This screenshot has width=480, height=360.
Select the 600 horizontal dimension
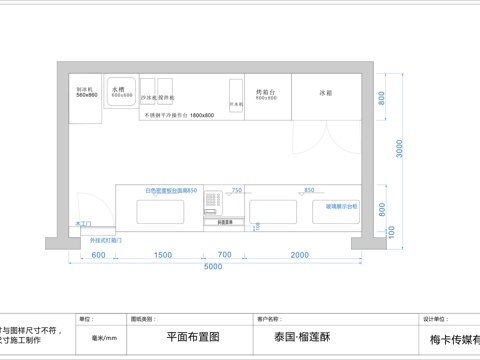(x=98, y=255)
